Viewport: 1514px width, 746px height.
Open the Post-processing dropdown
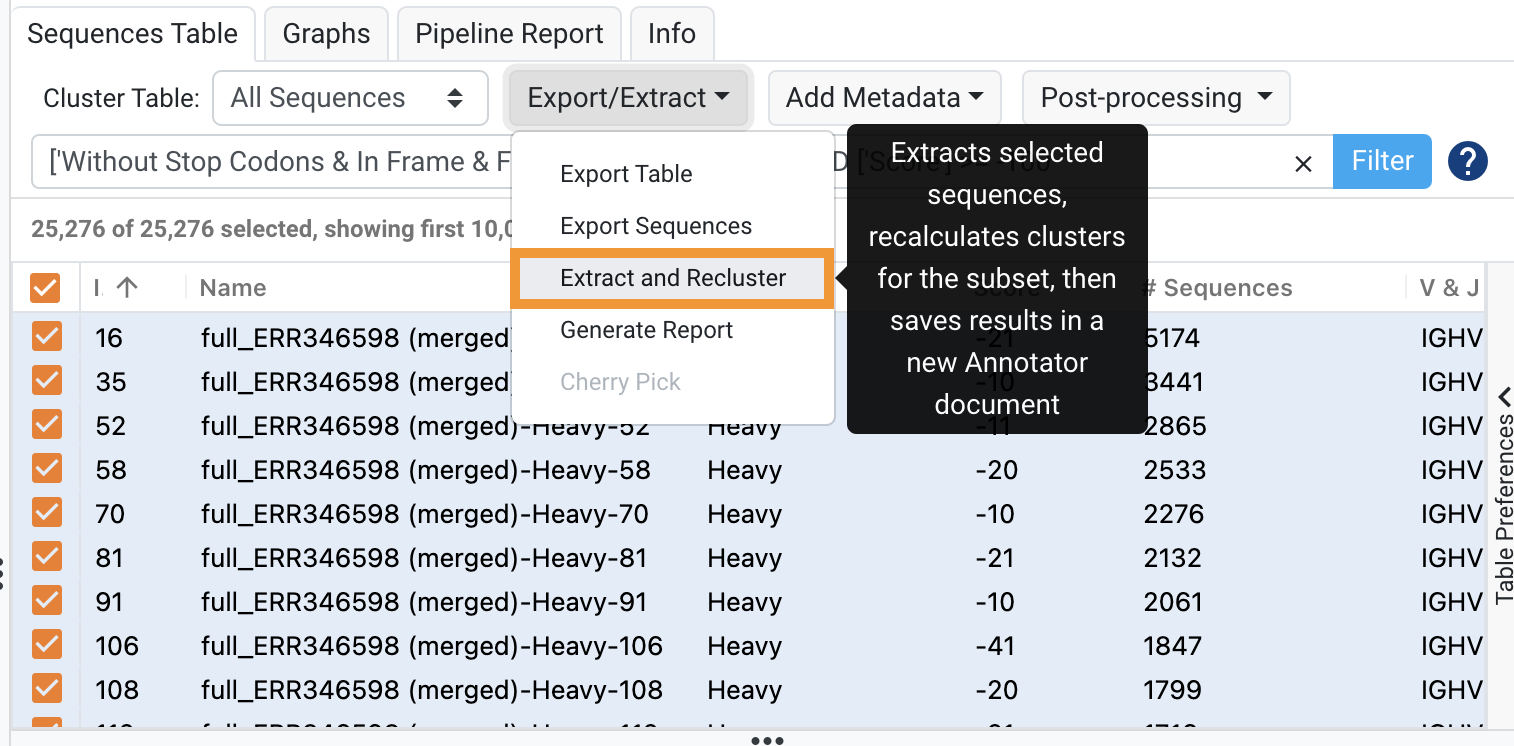tap(1156, 98)
